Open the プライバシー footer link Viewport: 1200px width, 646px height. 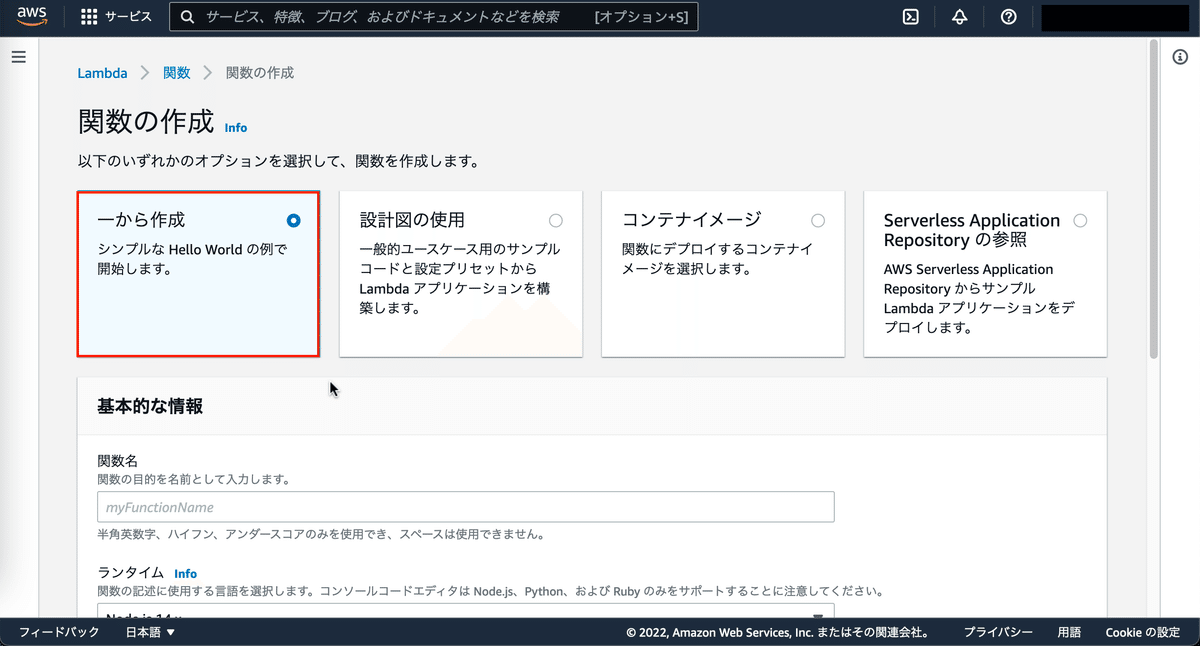998,632
